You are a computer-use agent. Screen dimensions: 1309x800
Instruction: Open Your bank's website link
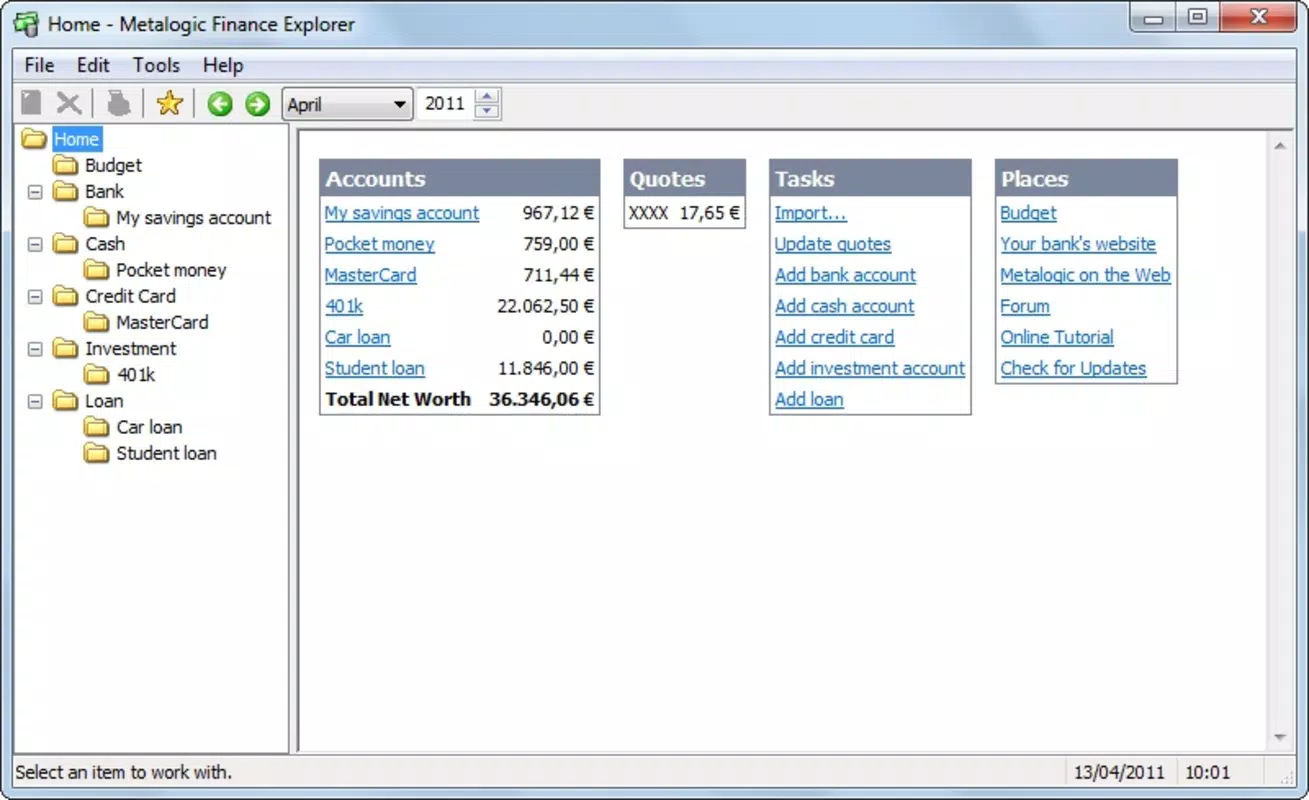tap(1078, 244)
